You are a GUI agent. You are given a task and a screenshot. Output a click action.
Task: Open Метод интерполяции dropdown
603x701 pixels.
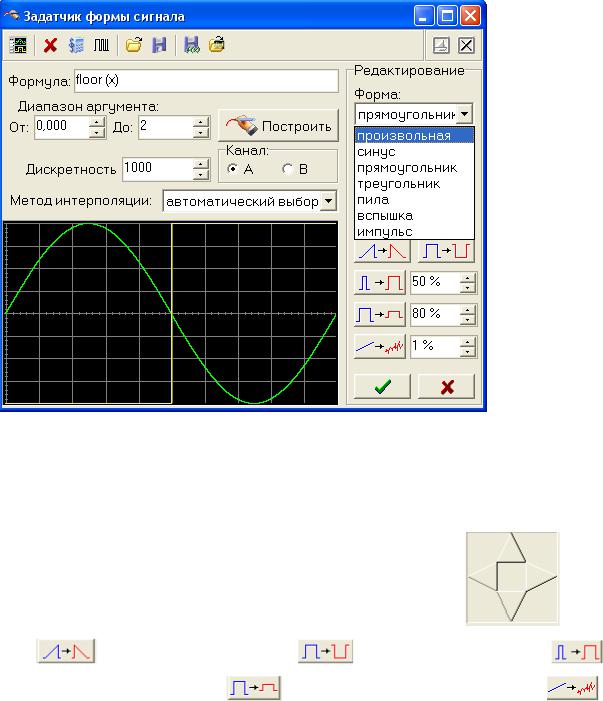pos(329,201)
